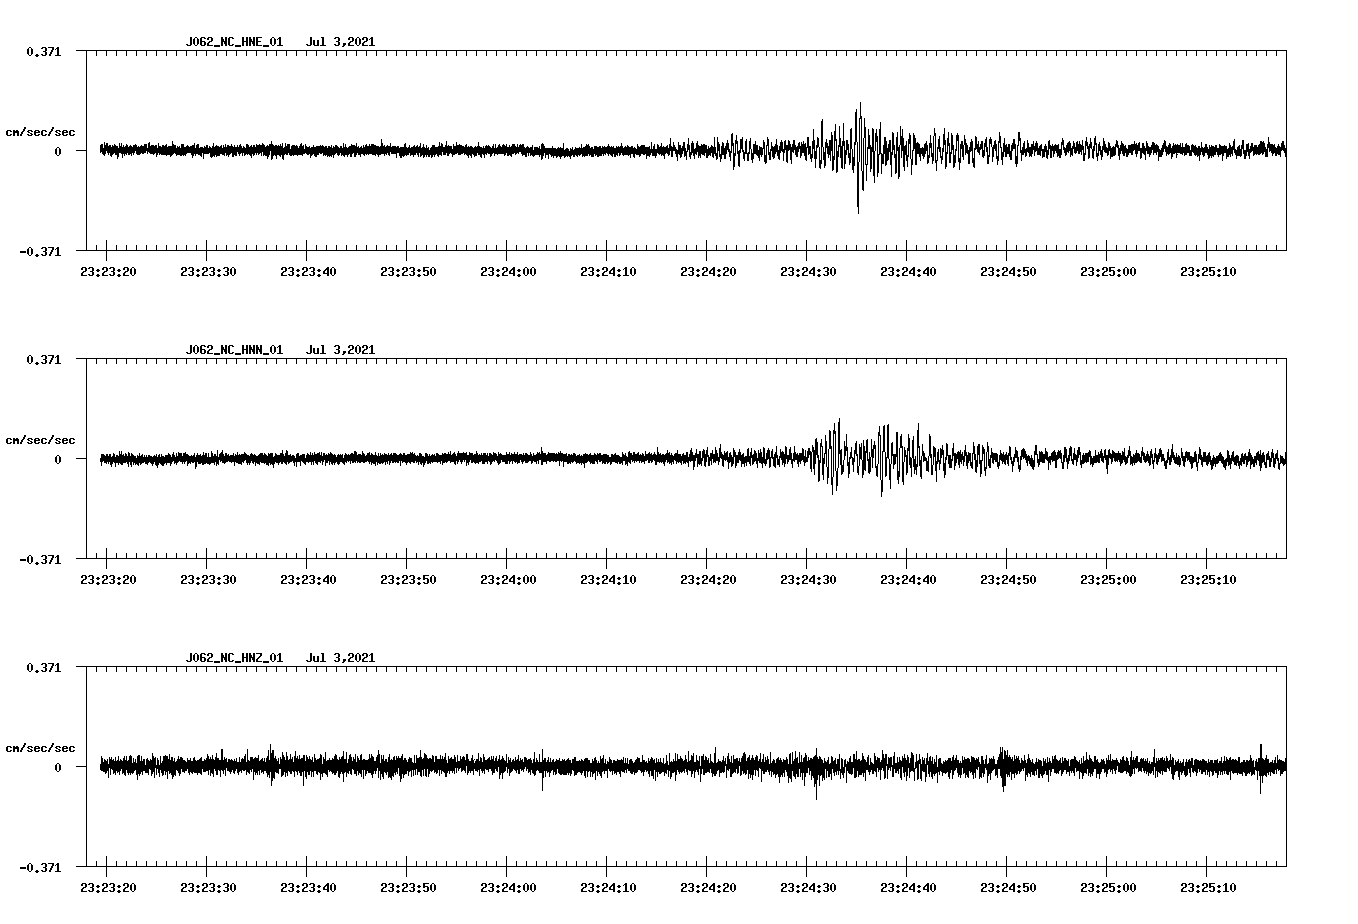Click the zero axis label of the HNE plot
The height and width of the screenshot is (924, 1358).
click(x=58, y=152)
